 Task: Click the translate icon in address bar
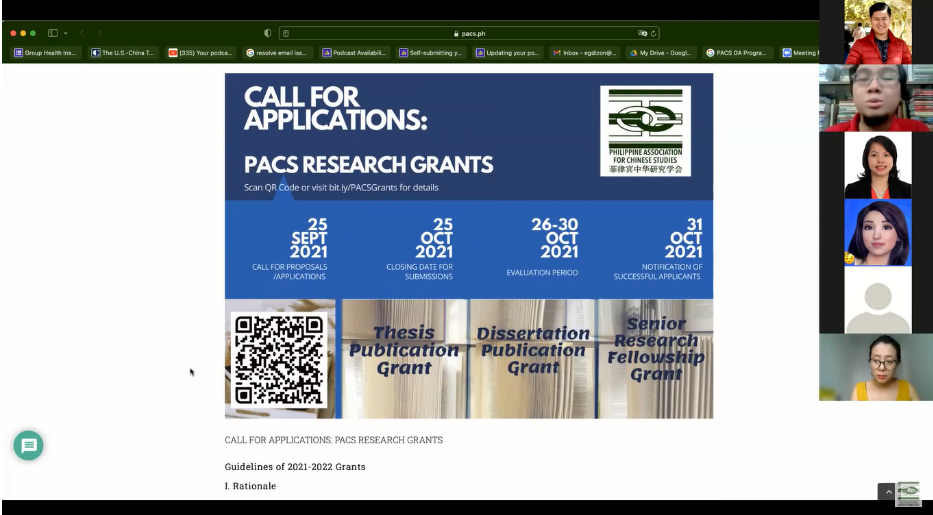[642, 33]
